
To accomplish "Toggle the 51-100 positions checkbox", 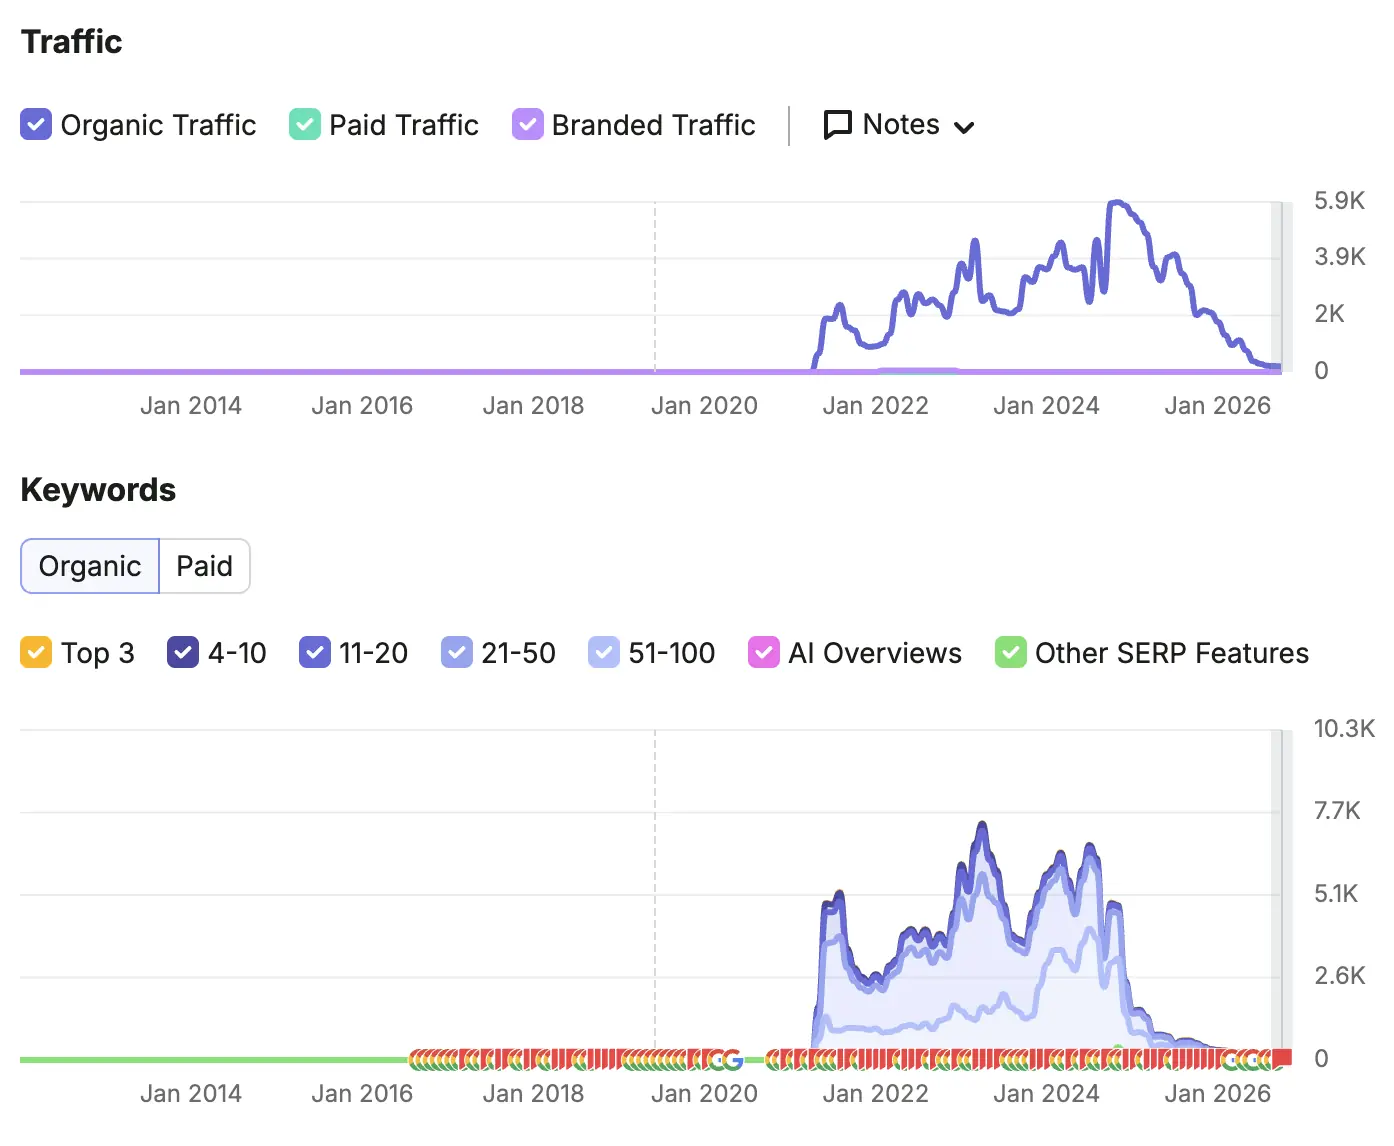I will tap(604, 653).
